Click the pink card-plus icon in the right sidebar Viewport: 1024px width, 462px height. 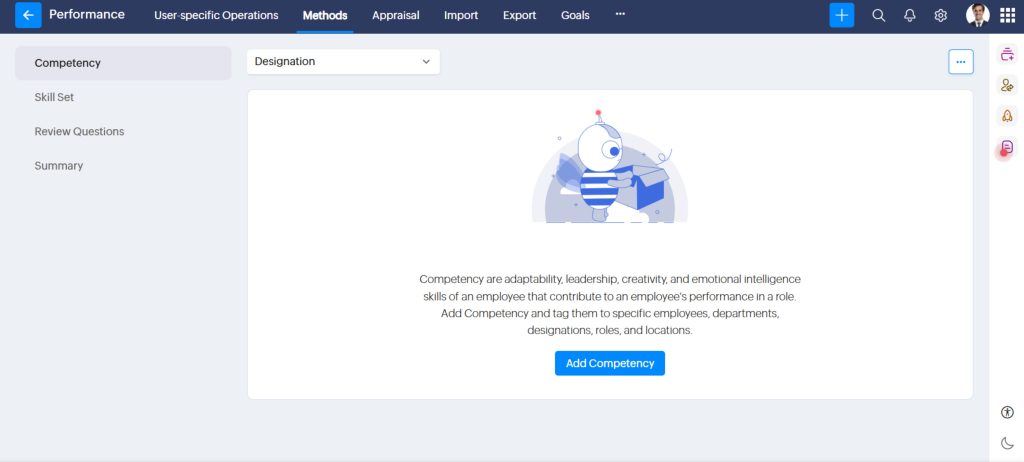tap(1007, 54)
